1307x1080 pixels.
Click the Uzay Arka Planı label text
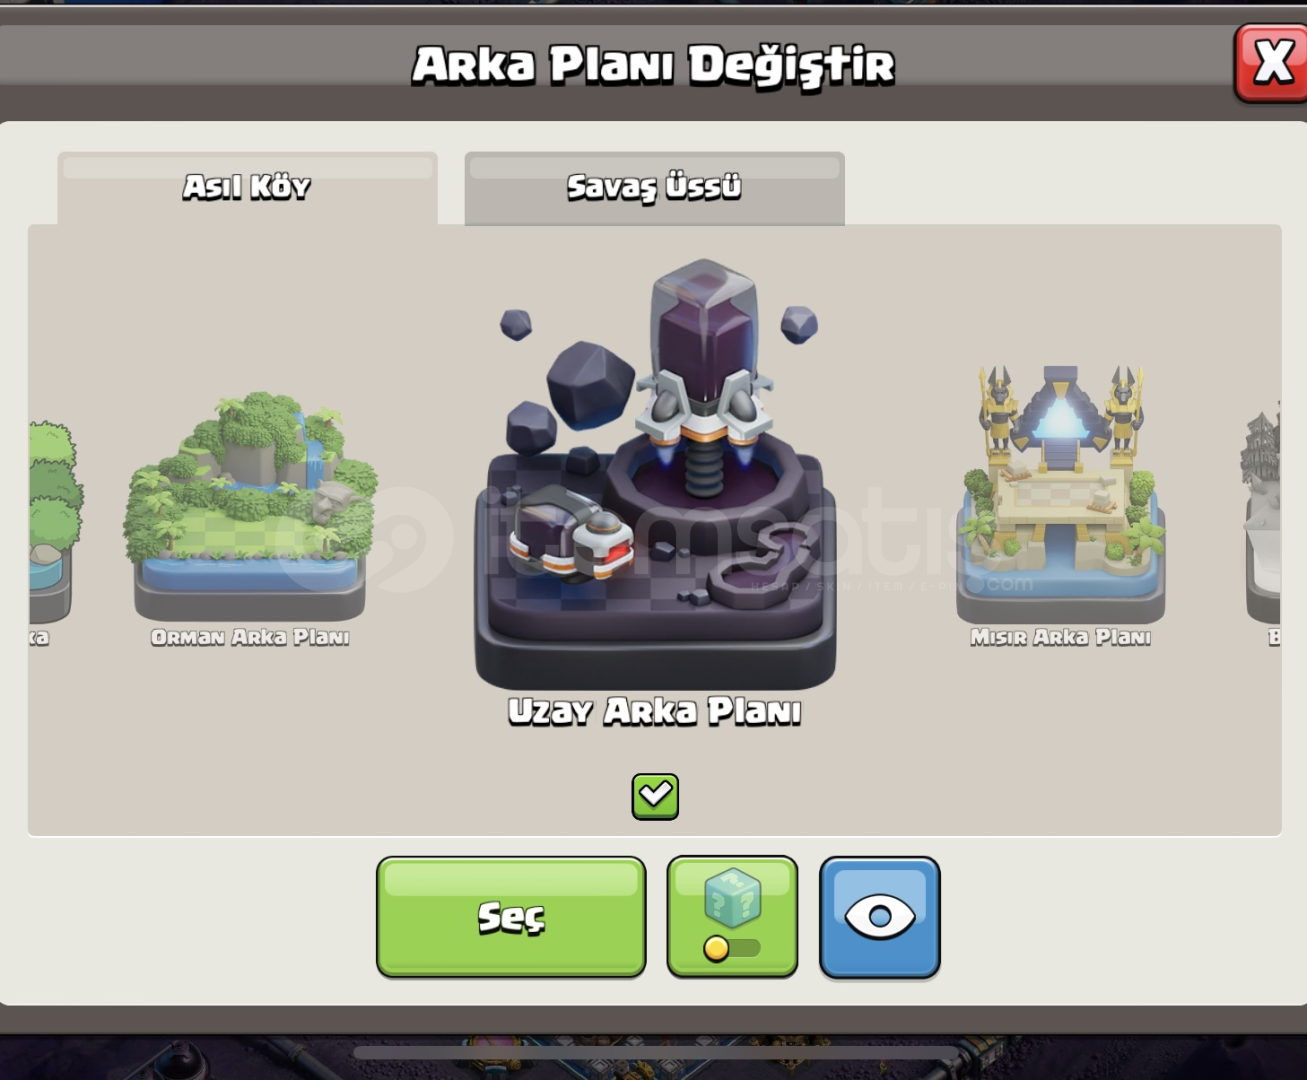[x=655, y=711]
